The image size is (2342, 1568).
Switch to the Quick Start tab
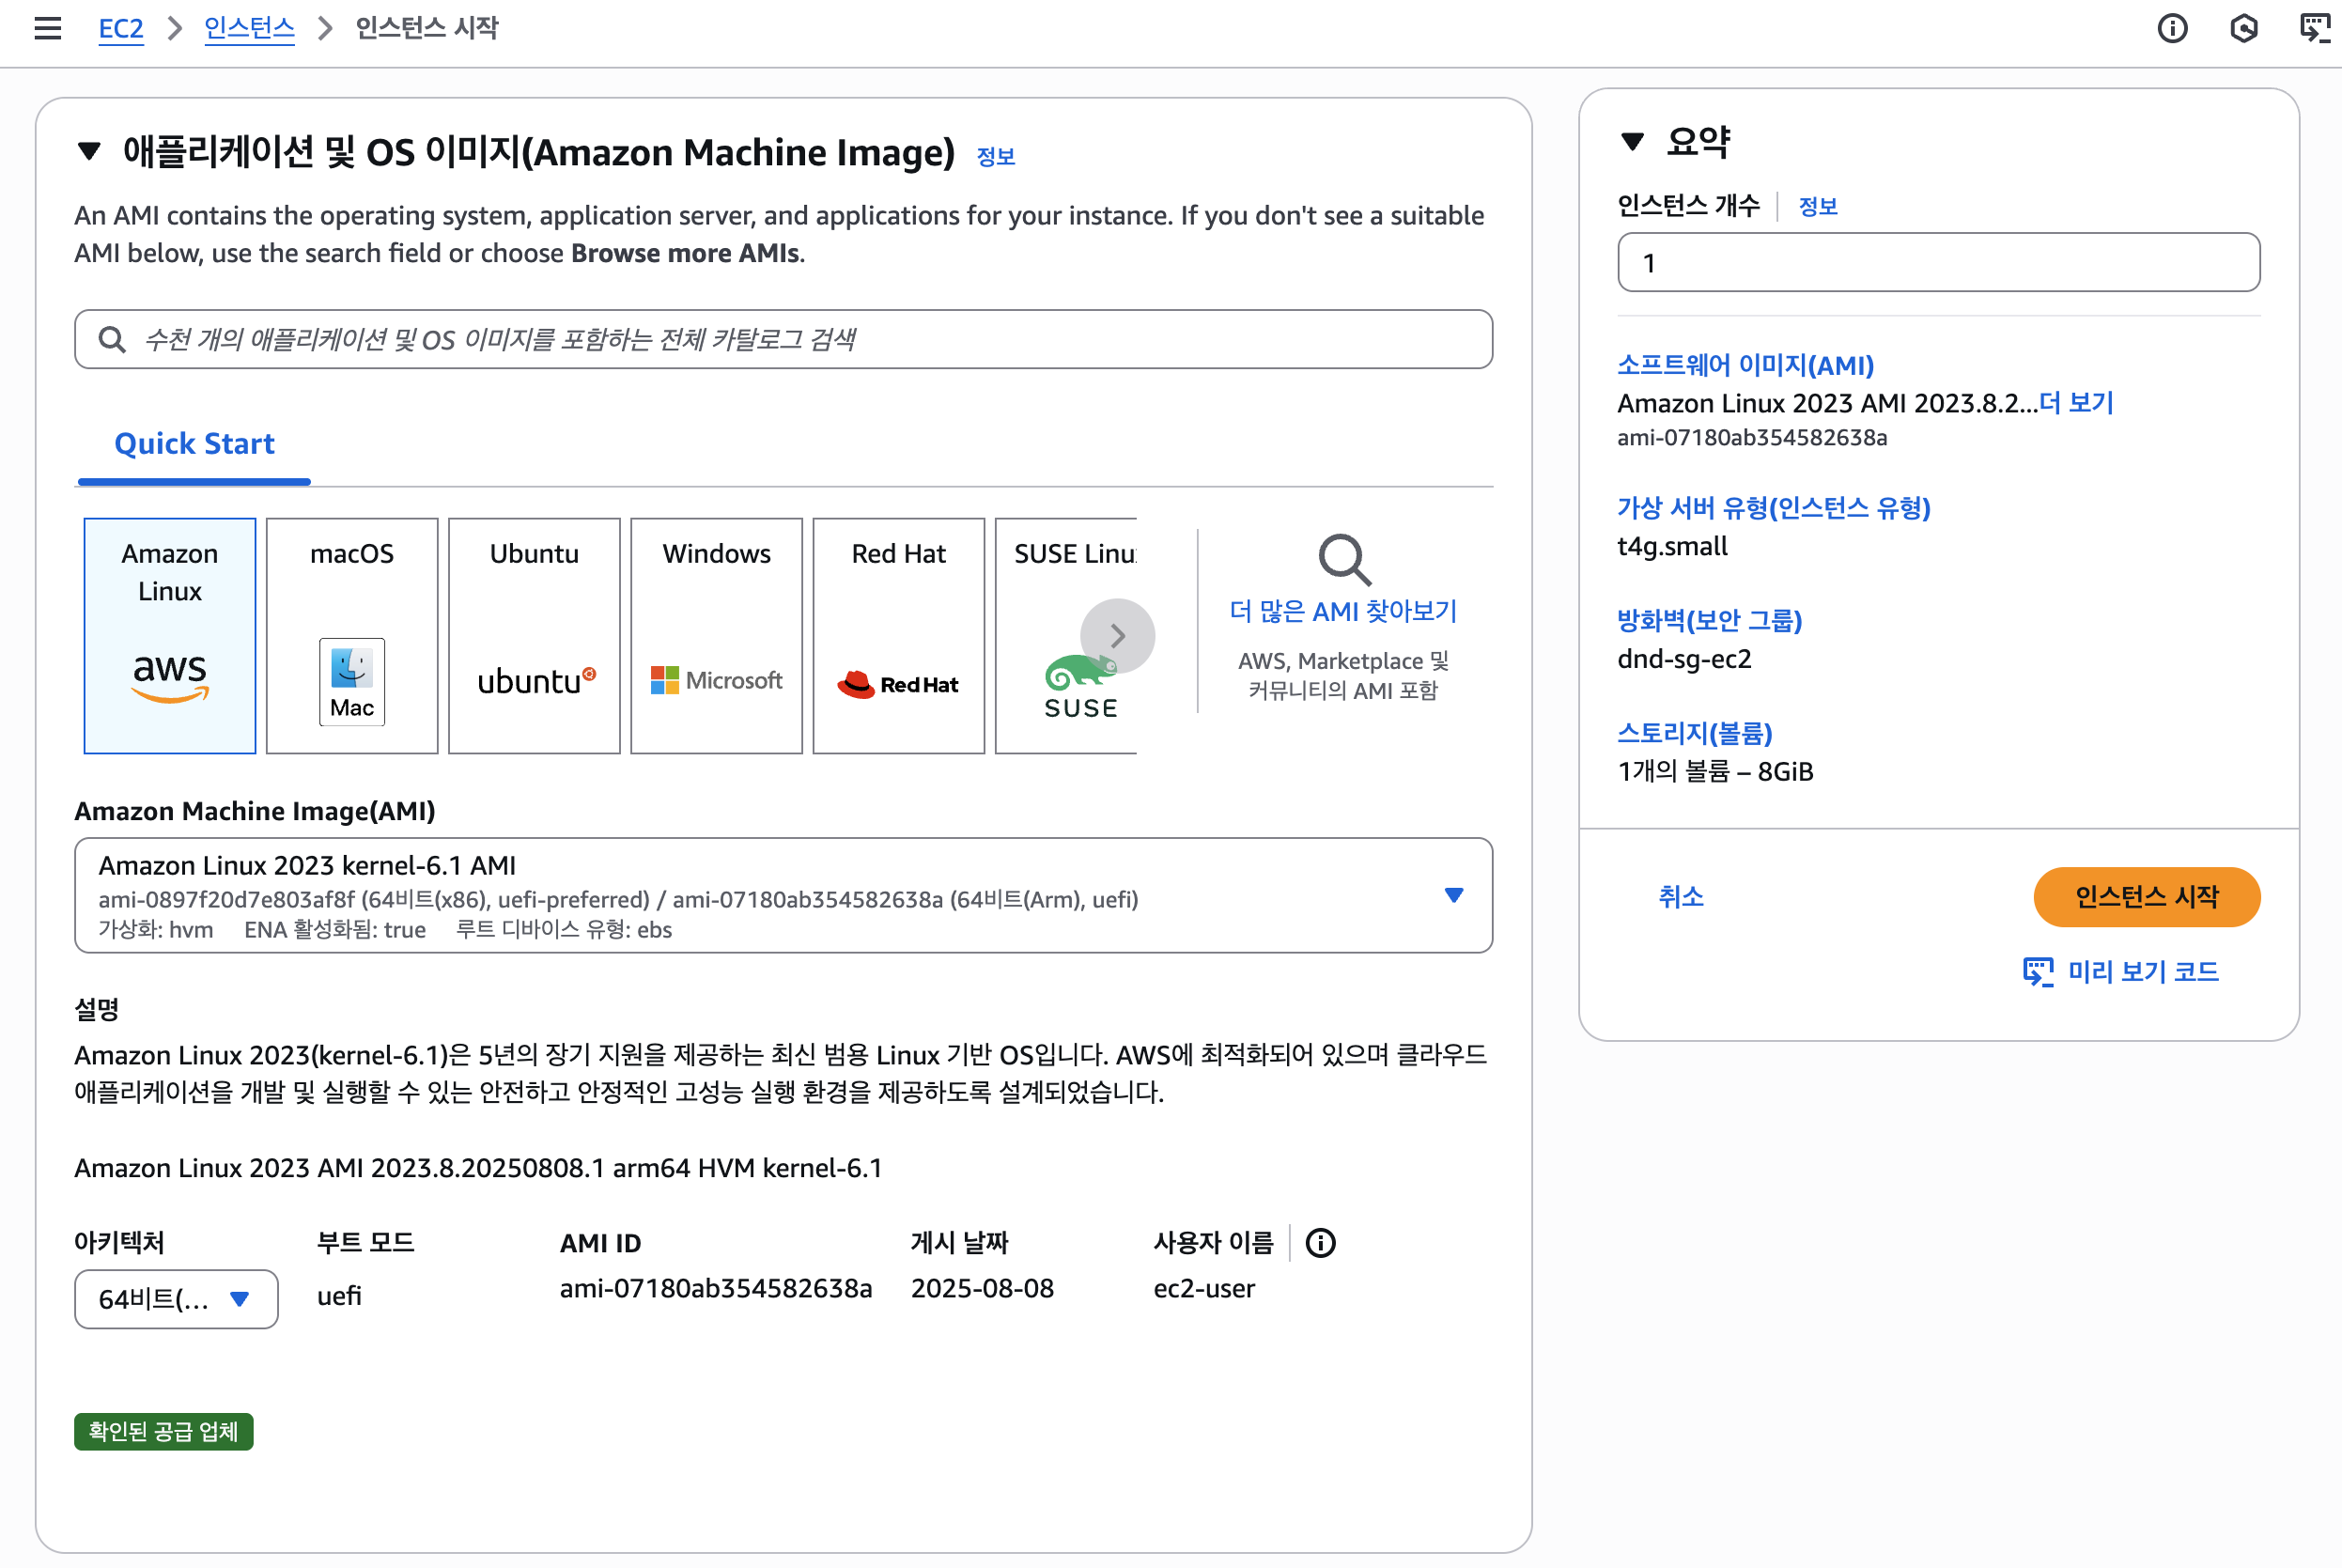[194, 444]
